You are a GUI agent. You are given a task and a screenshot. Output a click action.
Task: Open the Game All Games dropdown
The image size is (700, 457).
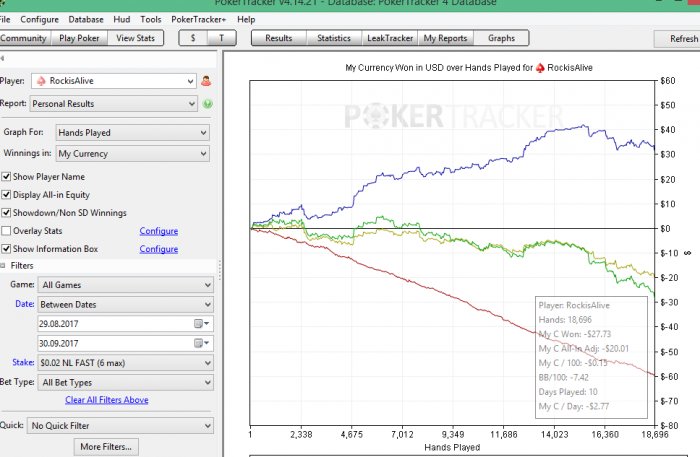click(x=125, y=285)
